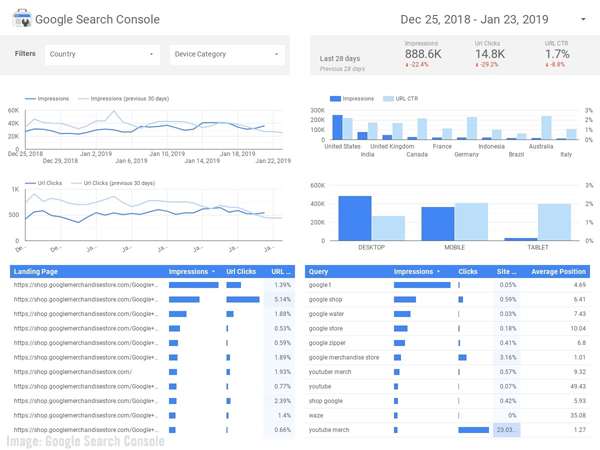Click the 'google water' query row
600x450 pixels.
(x=447, y=314)
